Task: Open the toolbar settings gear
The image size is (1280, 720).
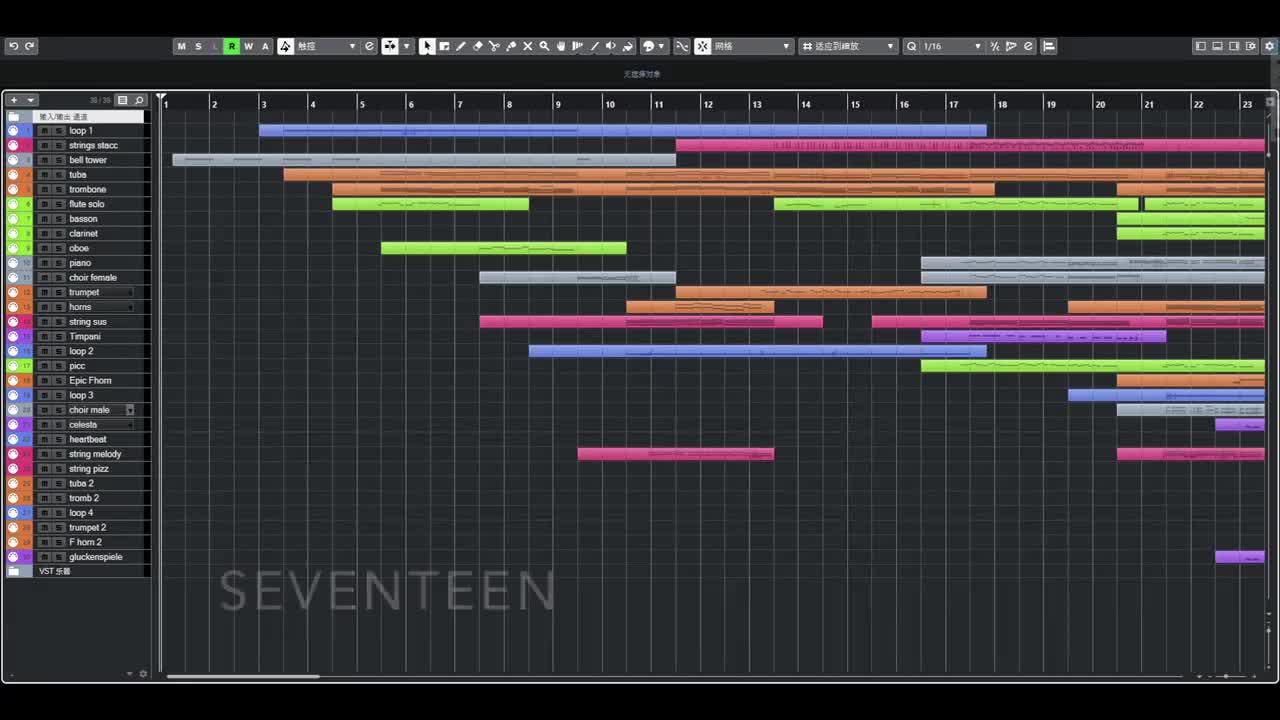Action: point(1269,46)
